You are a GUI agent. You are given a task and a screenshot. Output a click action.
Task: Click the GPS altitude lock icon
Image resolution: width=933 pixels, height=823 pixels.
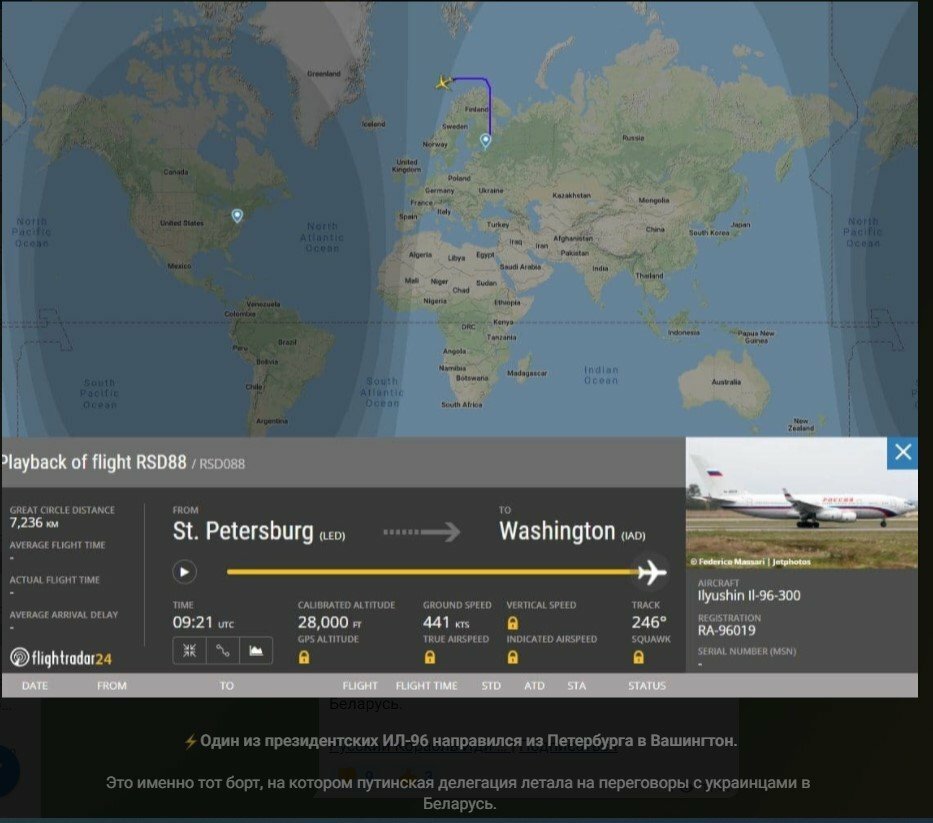[304, 657]
